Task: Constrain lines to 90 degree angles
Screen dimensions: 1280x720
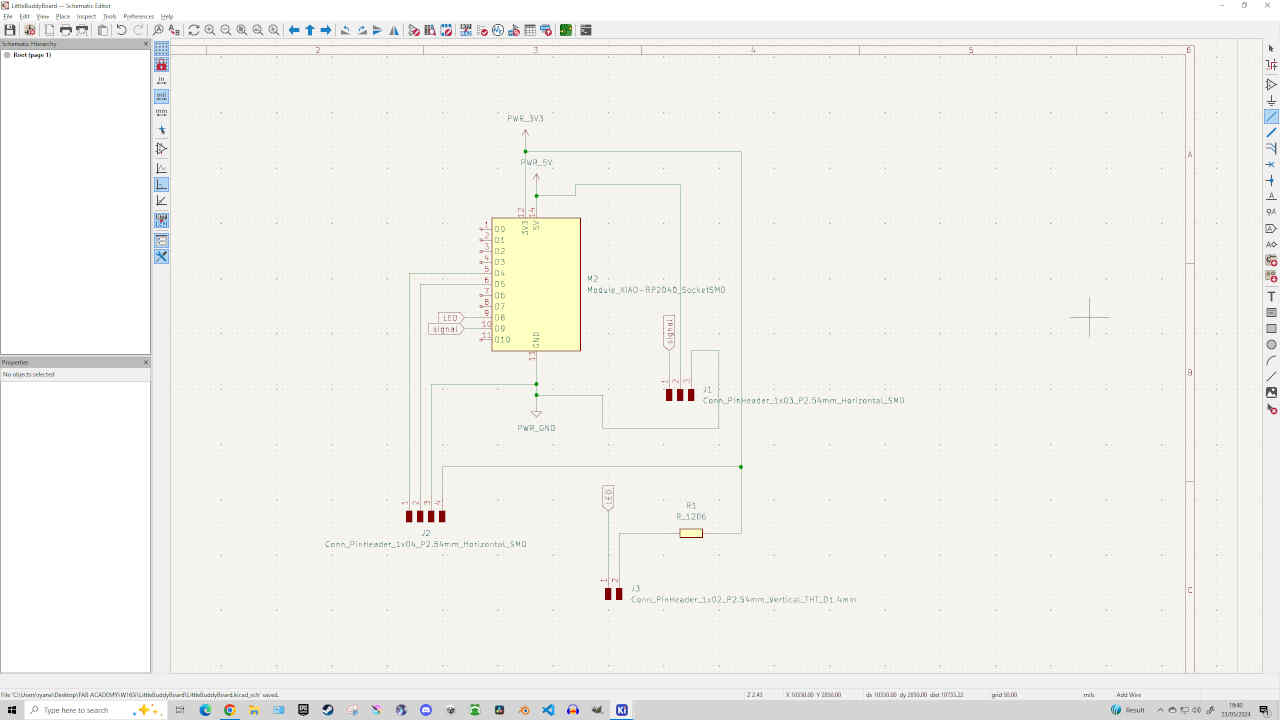Action: (161, 184)
